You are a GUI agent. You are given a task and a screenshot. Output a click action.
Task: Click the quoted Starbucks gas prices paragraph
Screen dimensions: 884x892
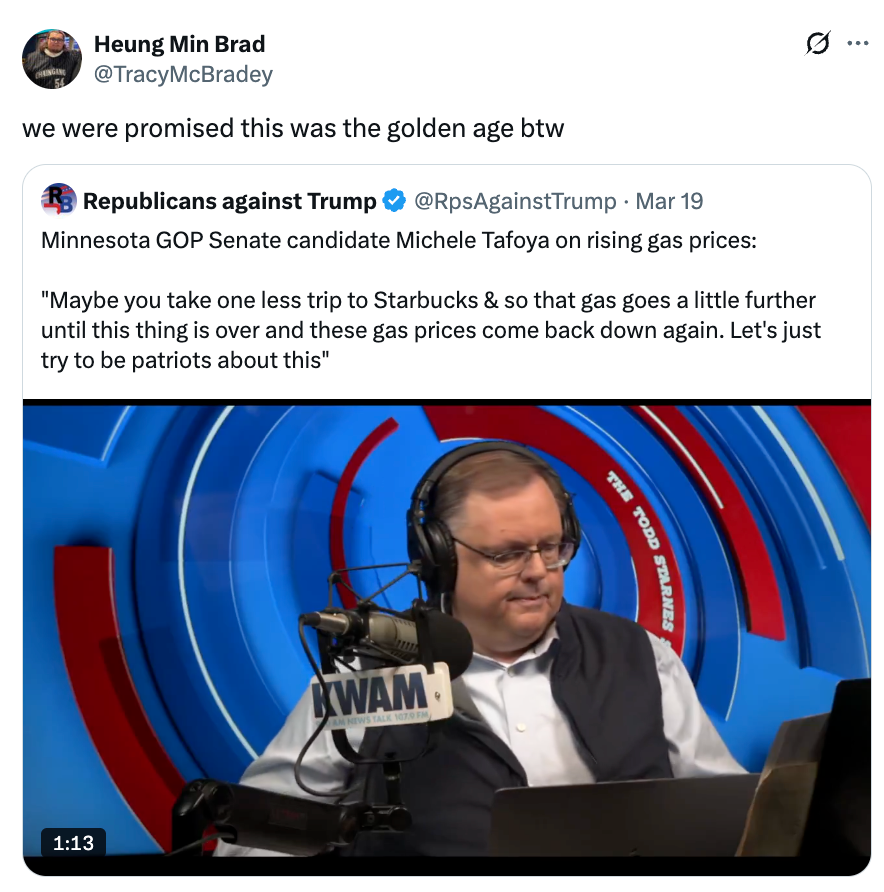click(430, 330)
